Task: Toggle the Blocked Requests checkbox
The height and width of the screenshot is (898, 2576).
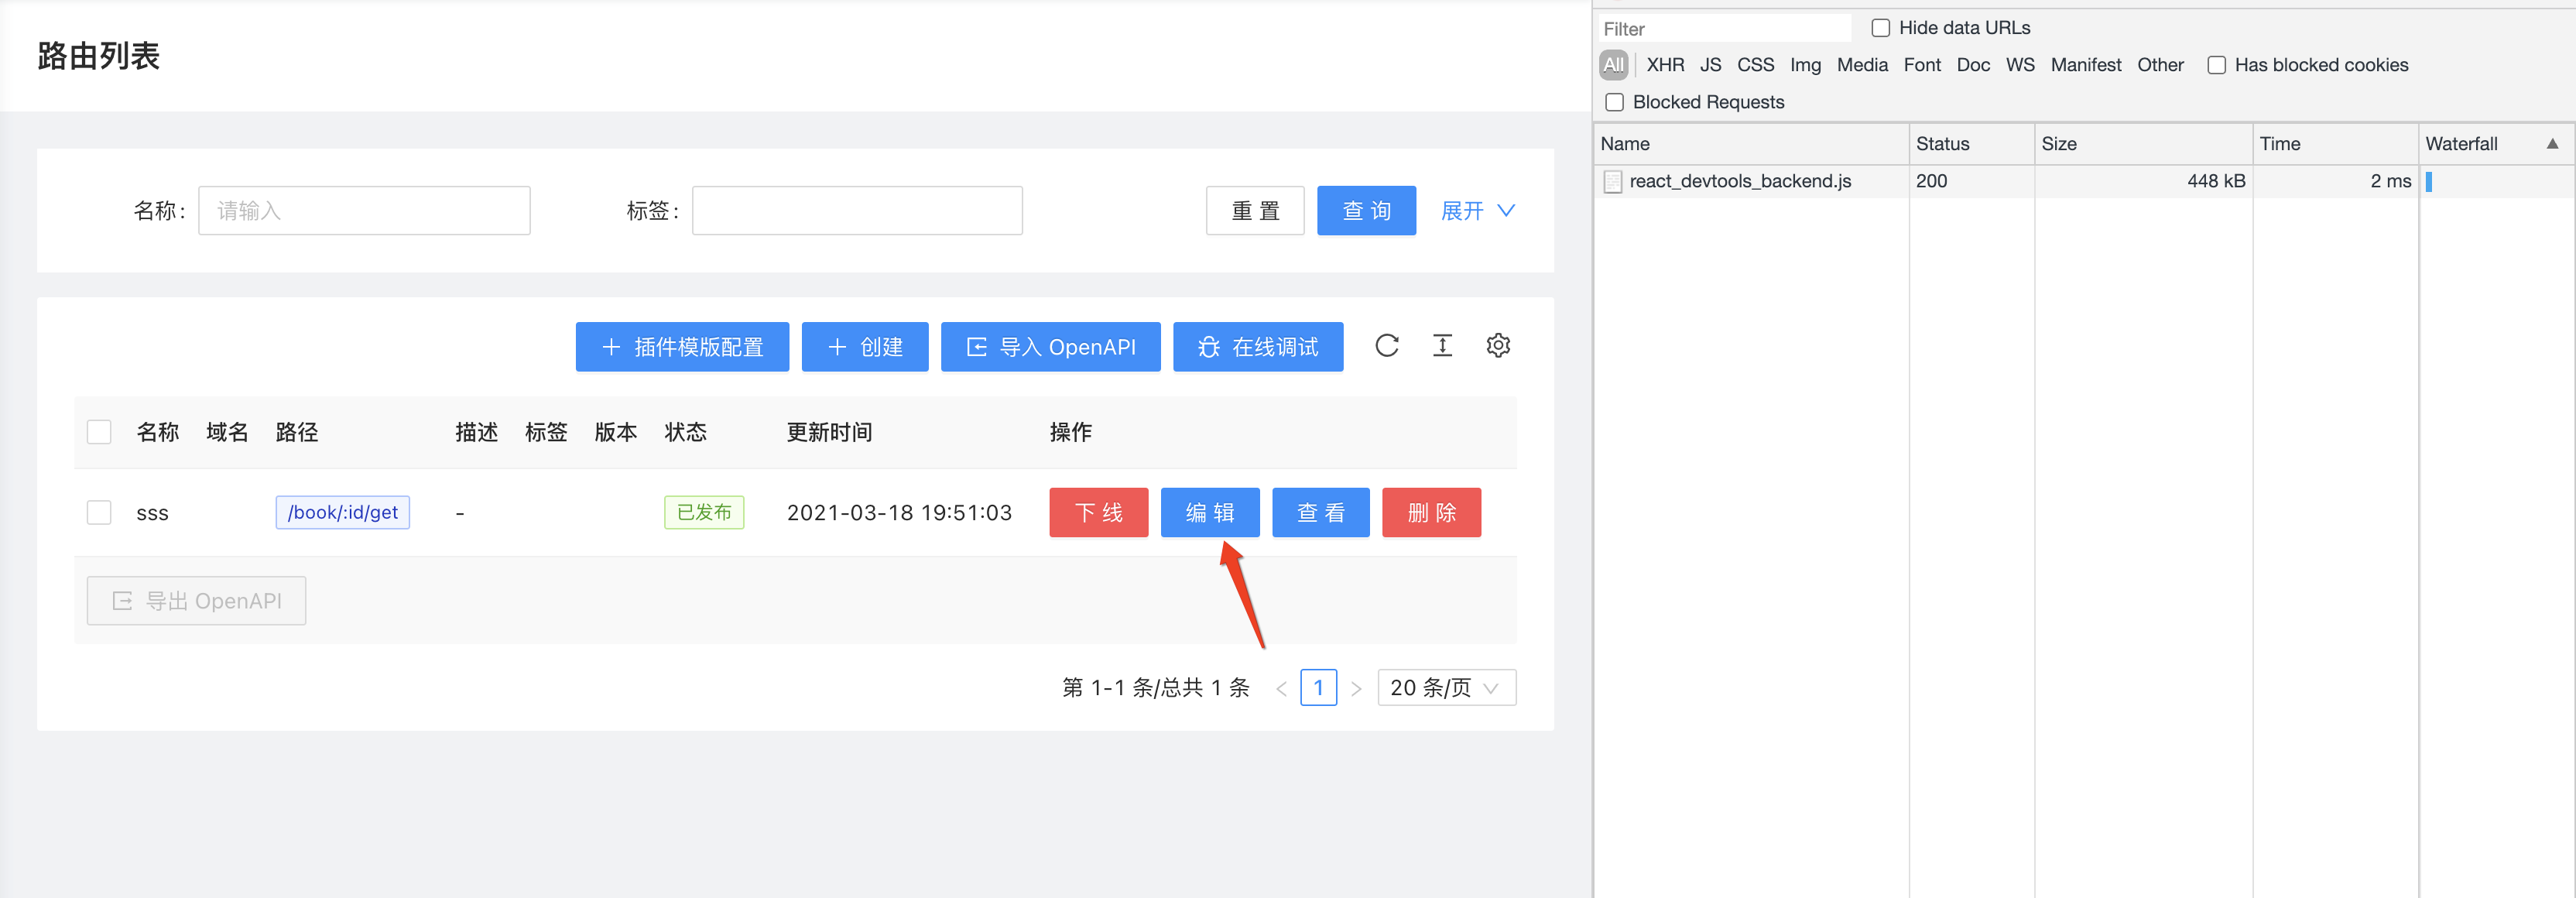Action: point(1614,102)
